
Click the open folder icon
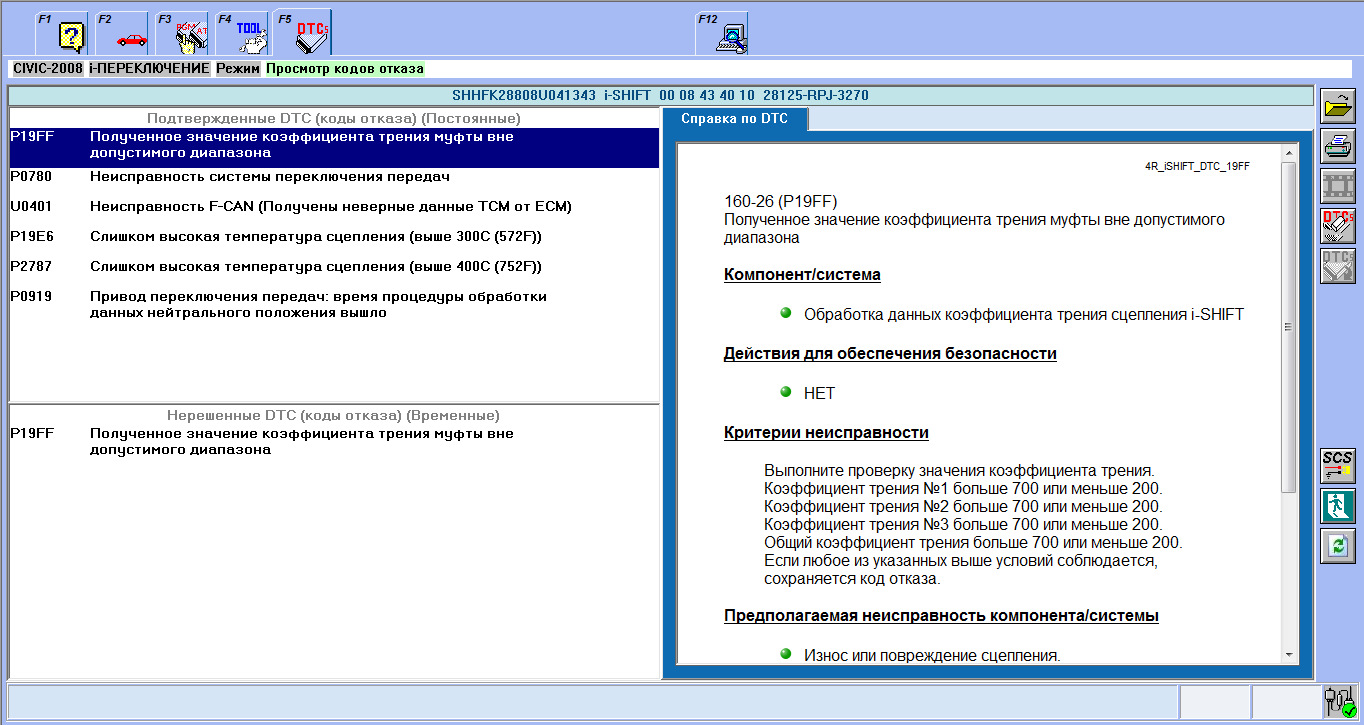(1337, 106)
